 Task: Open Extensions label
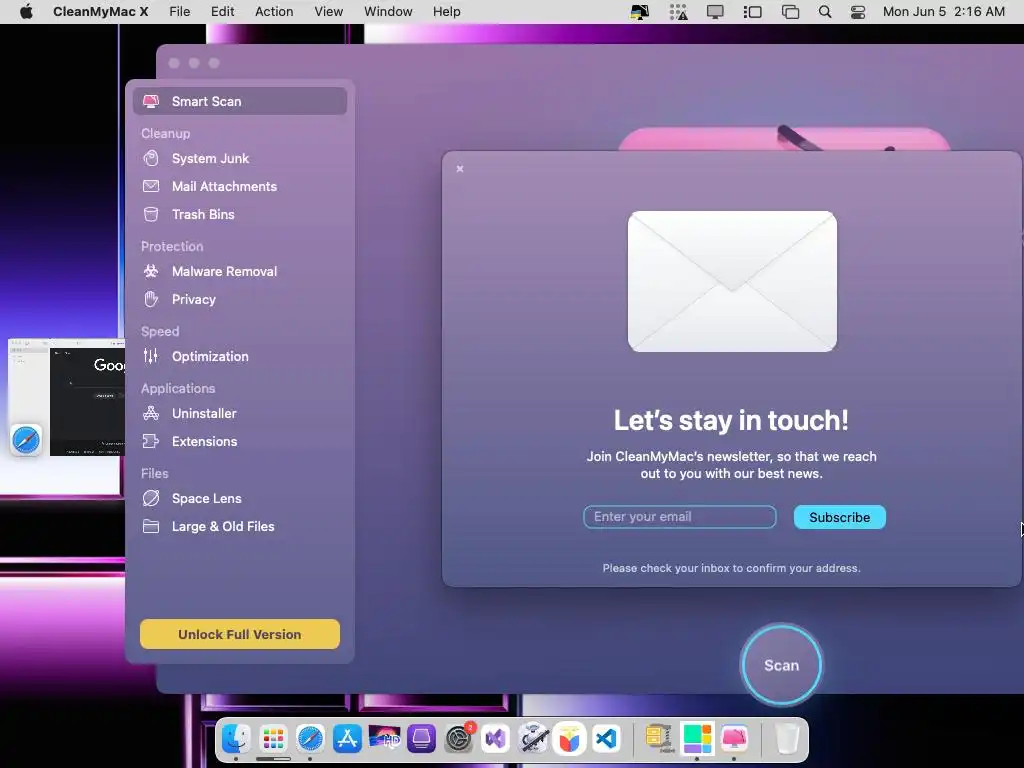click(204, 441)
